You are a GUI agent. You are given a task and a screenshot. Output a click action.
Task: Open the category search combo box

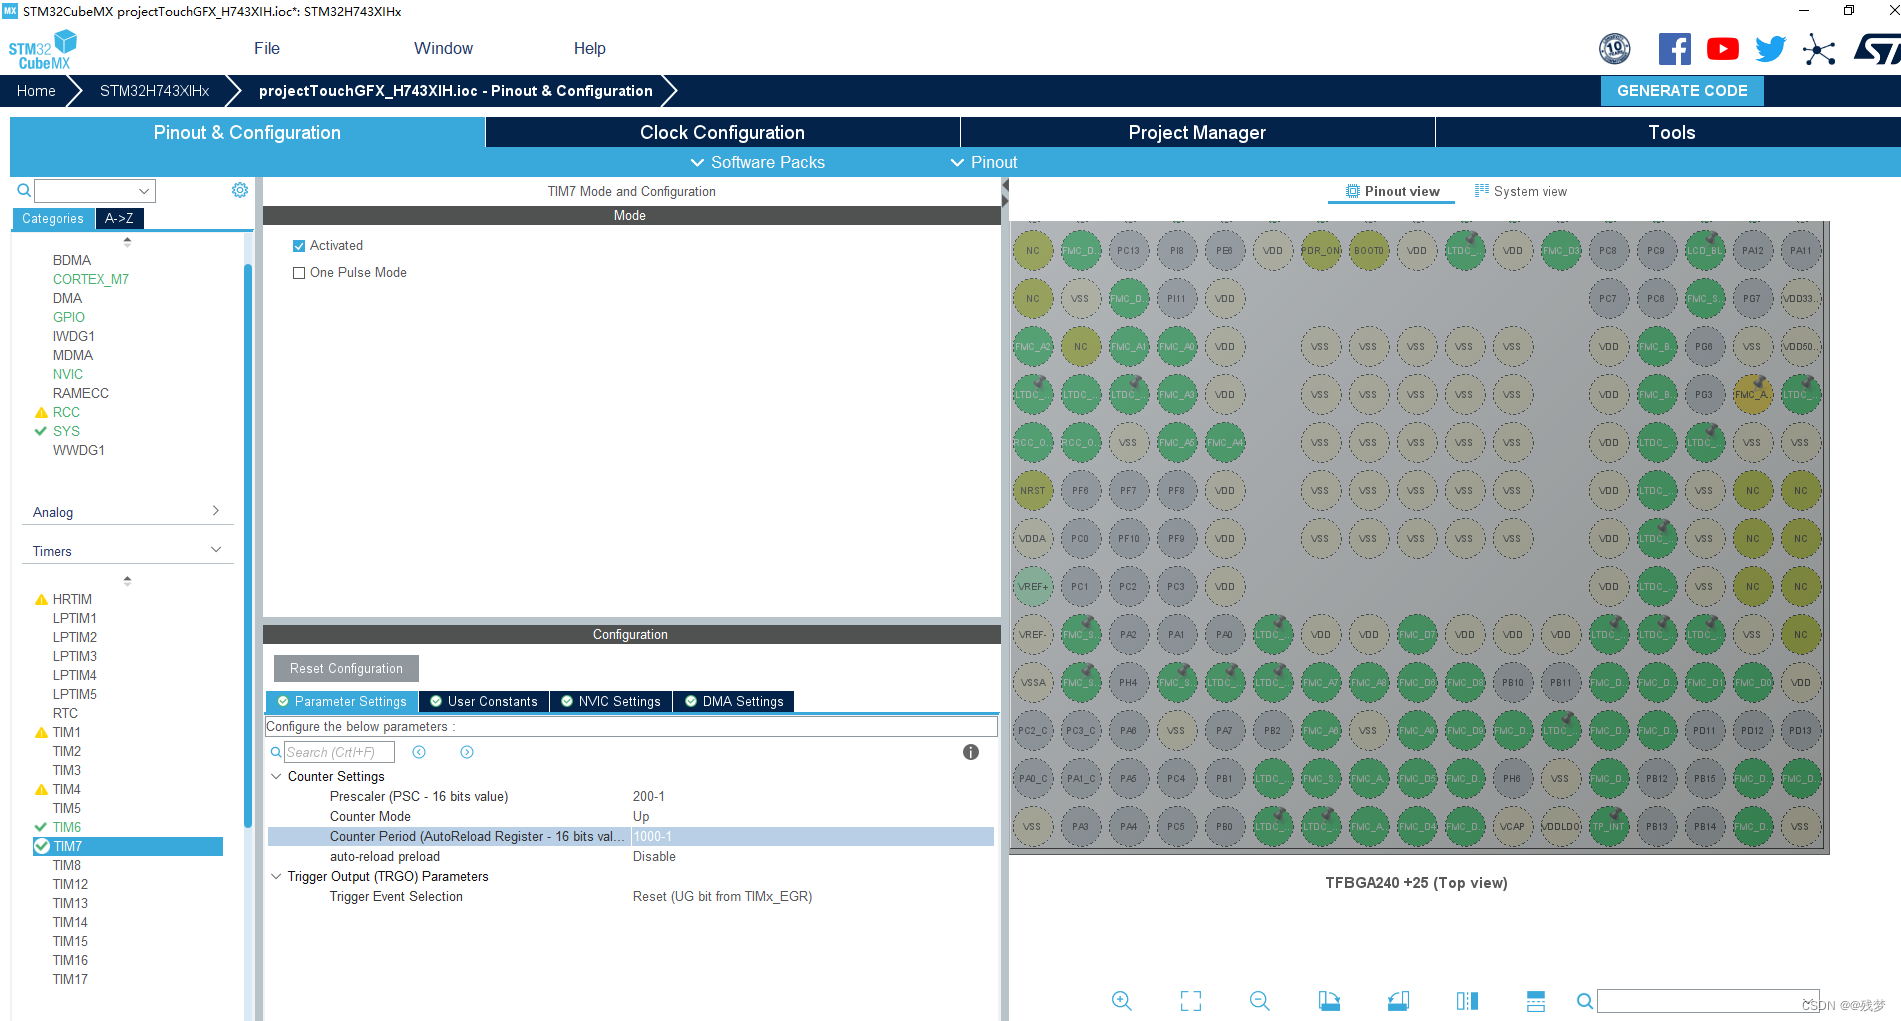(95, 190)
